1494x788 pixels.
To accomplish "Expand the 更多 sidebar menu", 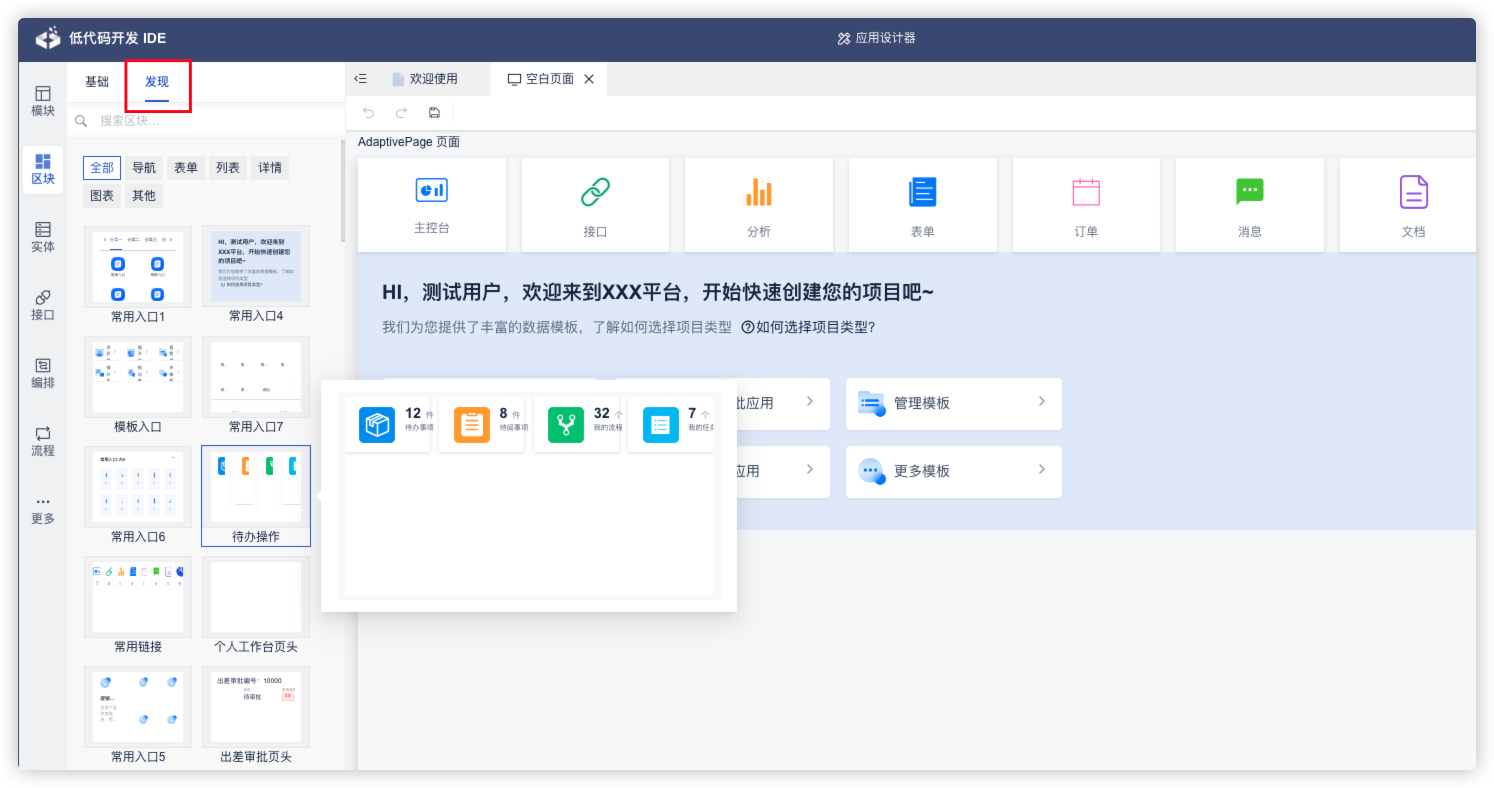I will click(43, 509).
